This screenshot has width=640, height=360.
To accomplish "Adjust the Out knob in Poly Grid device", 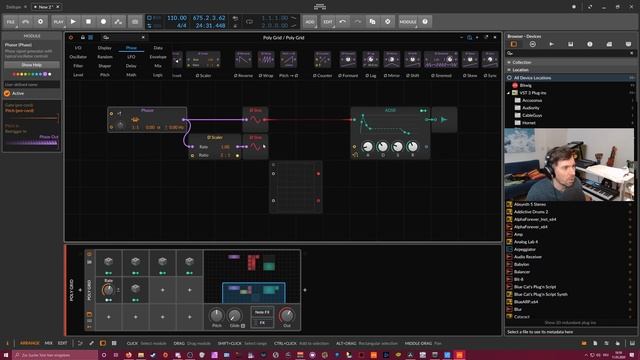I will pos(287,315).
